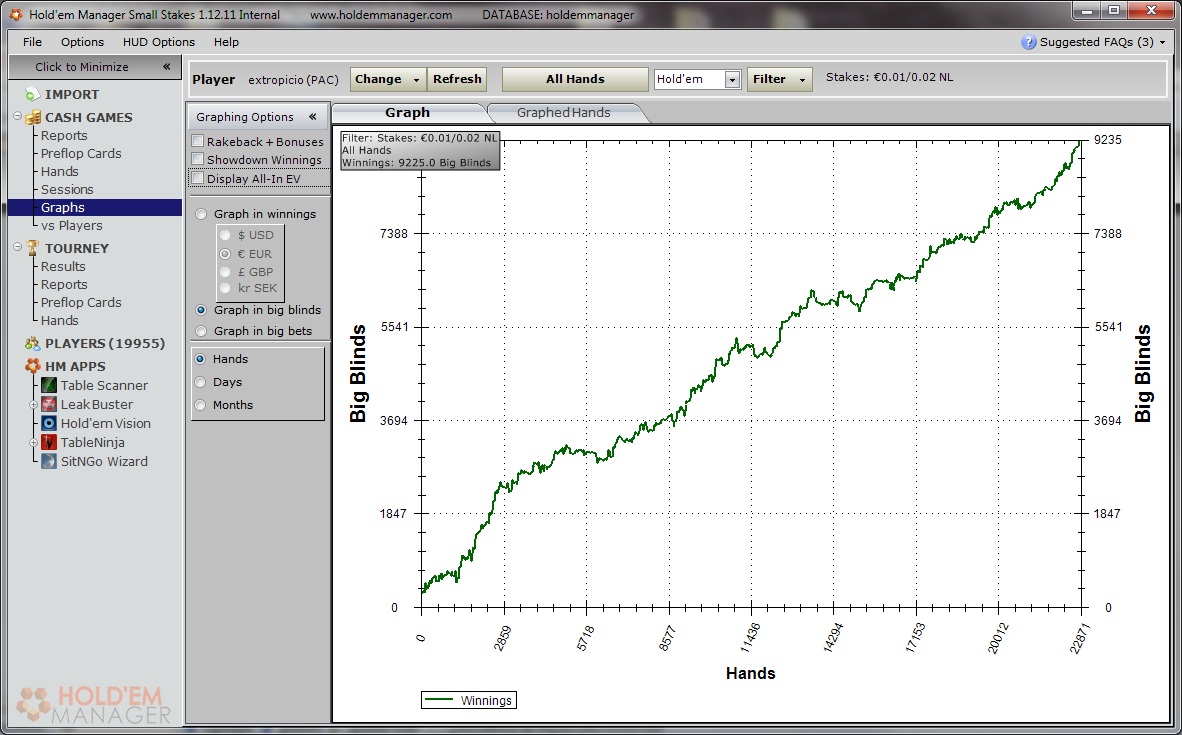Viewport: 1182px width, 735px height.
Task: Launch TableNinja app icon
Action: point(49,443)
